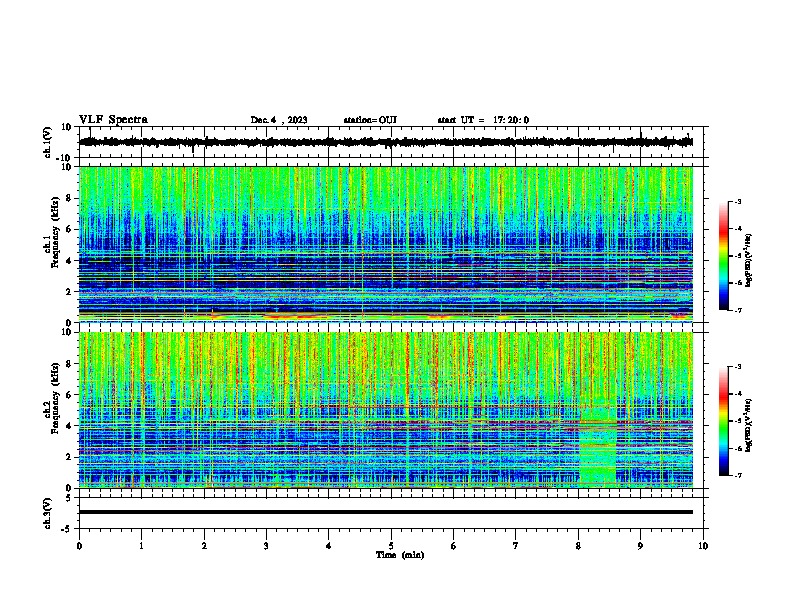The height and width of the screenshot is (612, 792).
Task: Click time axis tick label 2
Action: pos(204,546)
